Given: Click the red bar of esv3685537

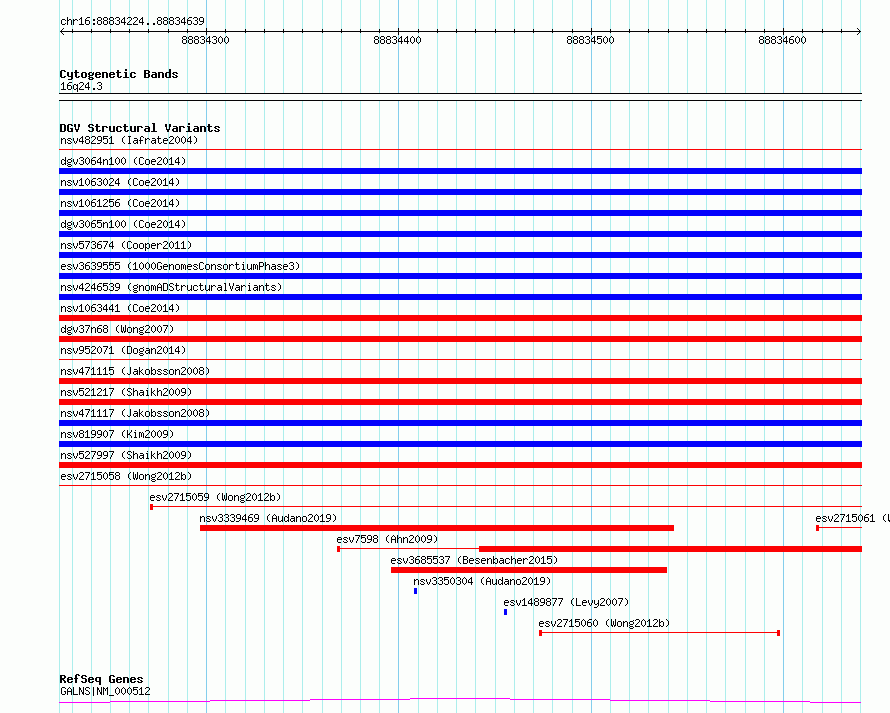Looking at the screenshot, I should (x=528, y=570).
